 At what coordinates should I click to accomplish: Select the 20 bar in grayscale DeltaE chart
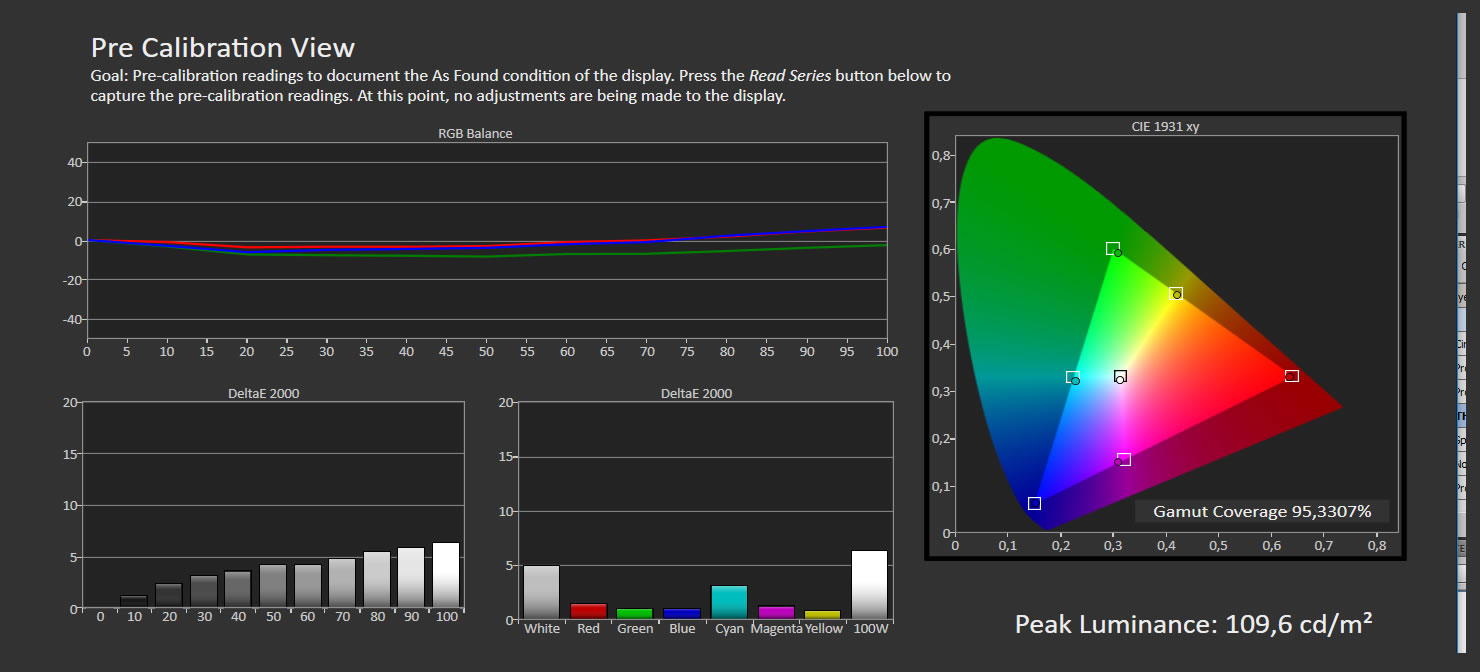[169, 595]
